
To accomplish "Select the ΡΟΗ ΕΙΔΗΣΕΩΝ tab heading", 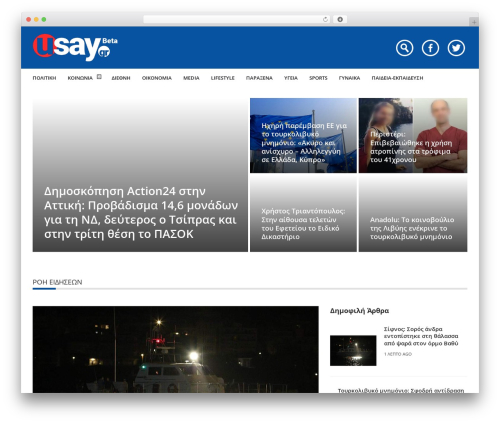I will point(57,282).
